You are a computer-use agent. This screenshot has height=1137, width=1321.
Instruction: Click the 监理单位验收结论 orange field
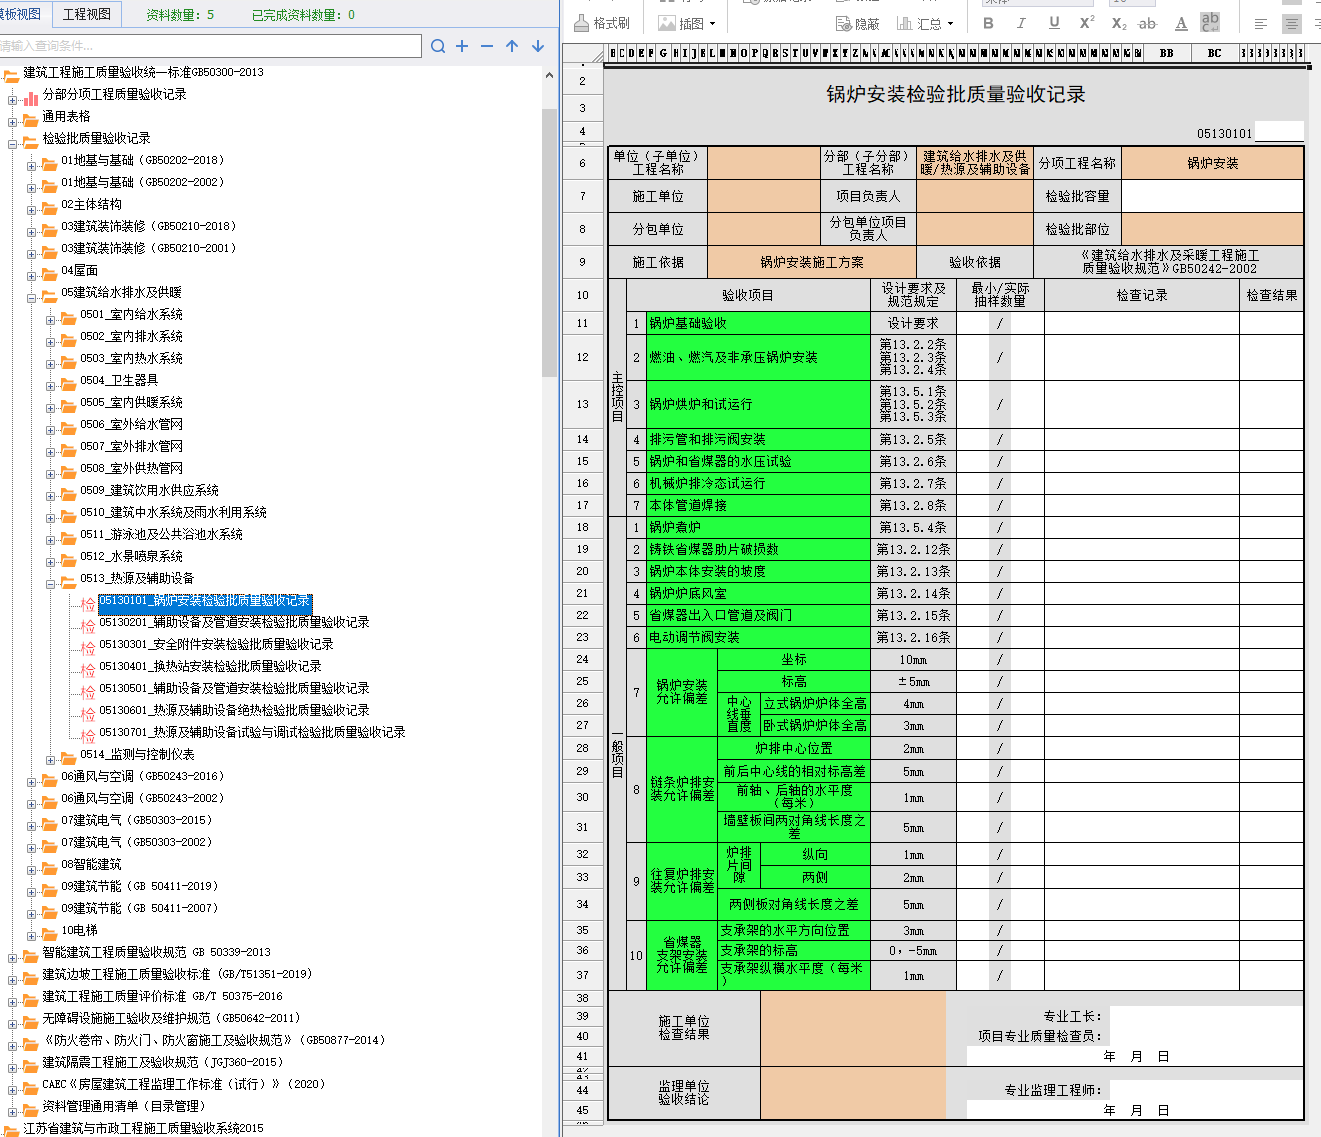pos(853,1093)
